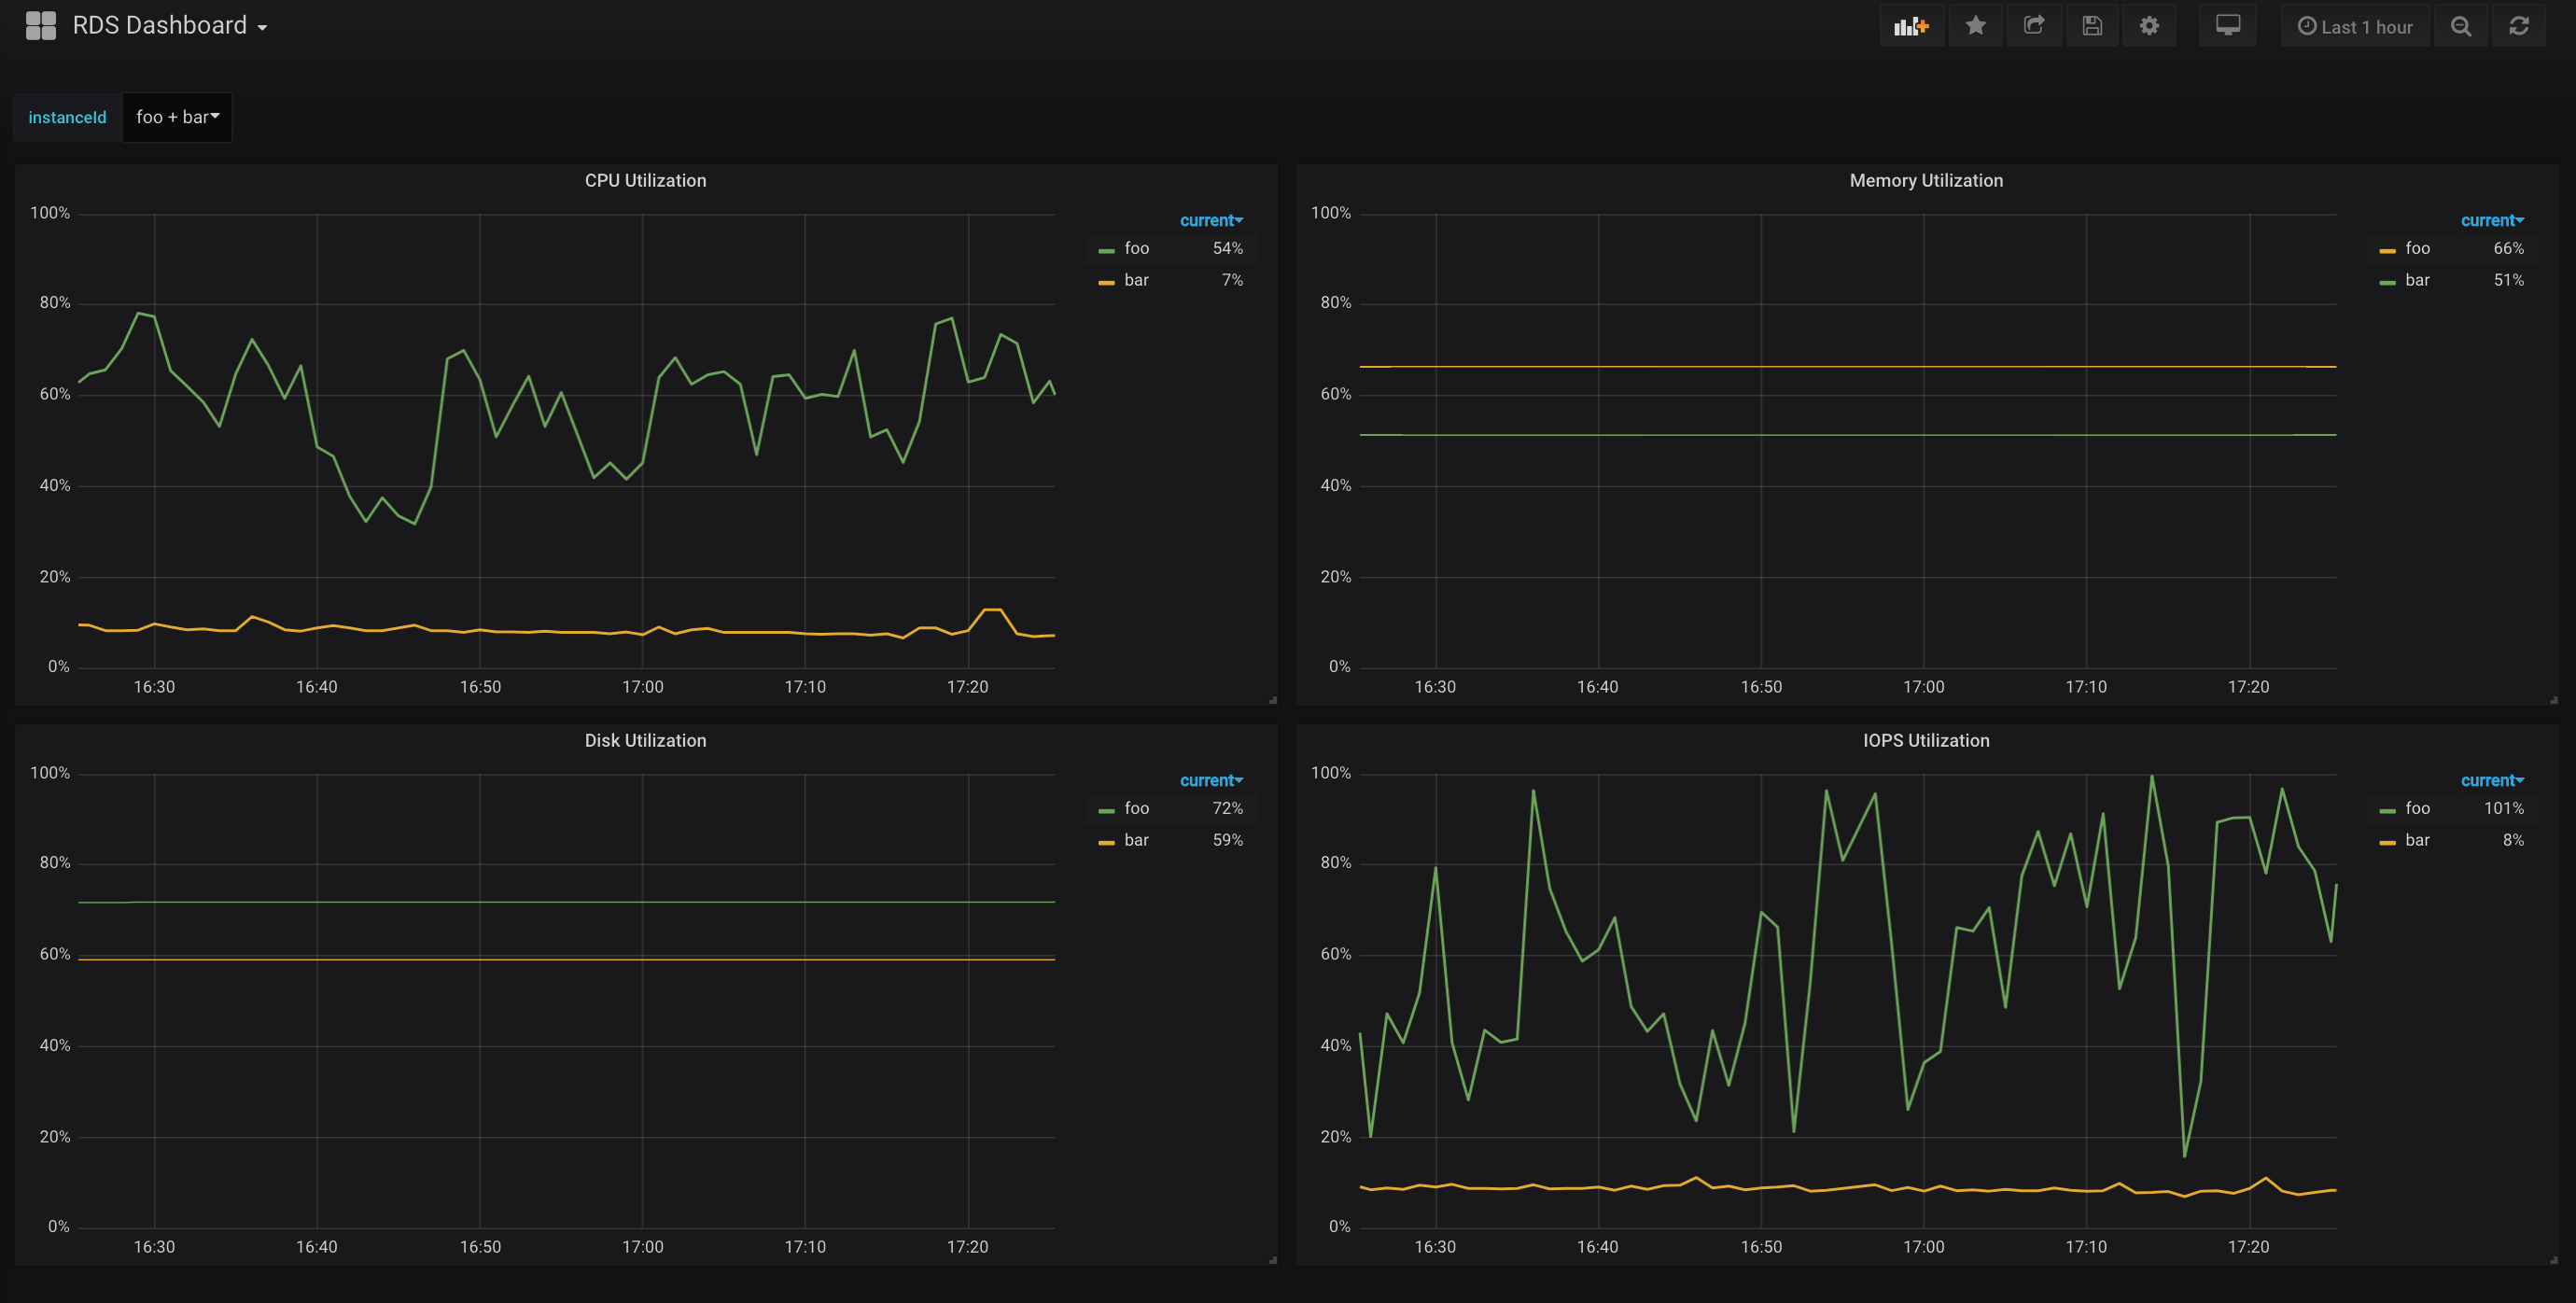Open dashboard settings gear icon
Image resolution: width=2576 pixels, height=1303 pixels.
(x=2149, y=26)
